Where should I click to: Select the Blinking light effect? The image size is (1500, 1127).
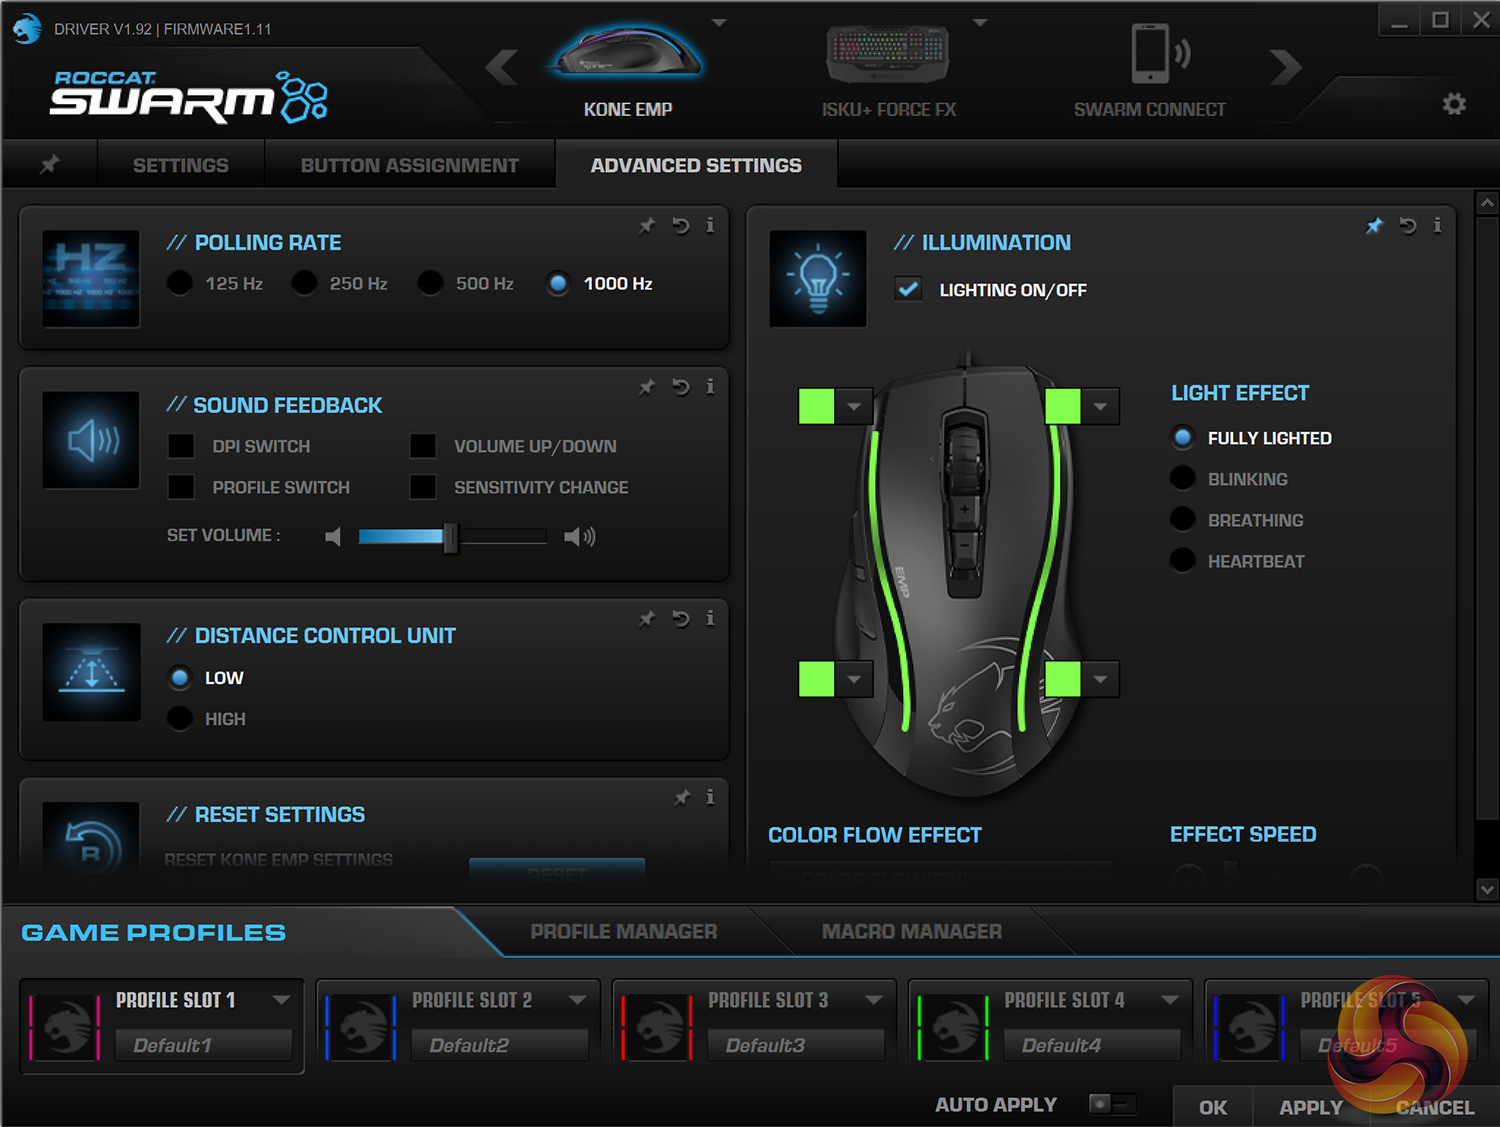pos(1183,479)
